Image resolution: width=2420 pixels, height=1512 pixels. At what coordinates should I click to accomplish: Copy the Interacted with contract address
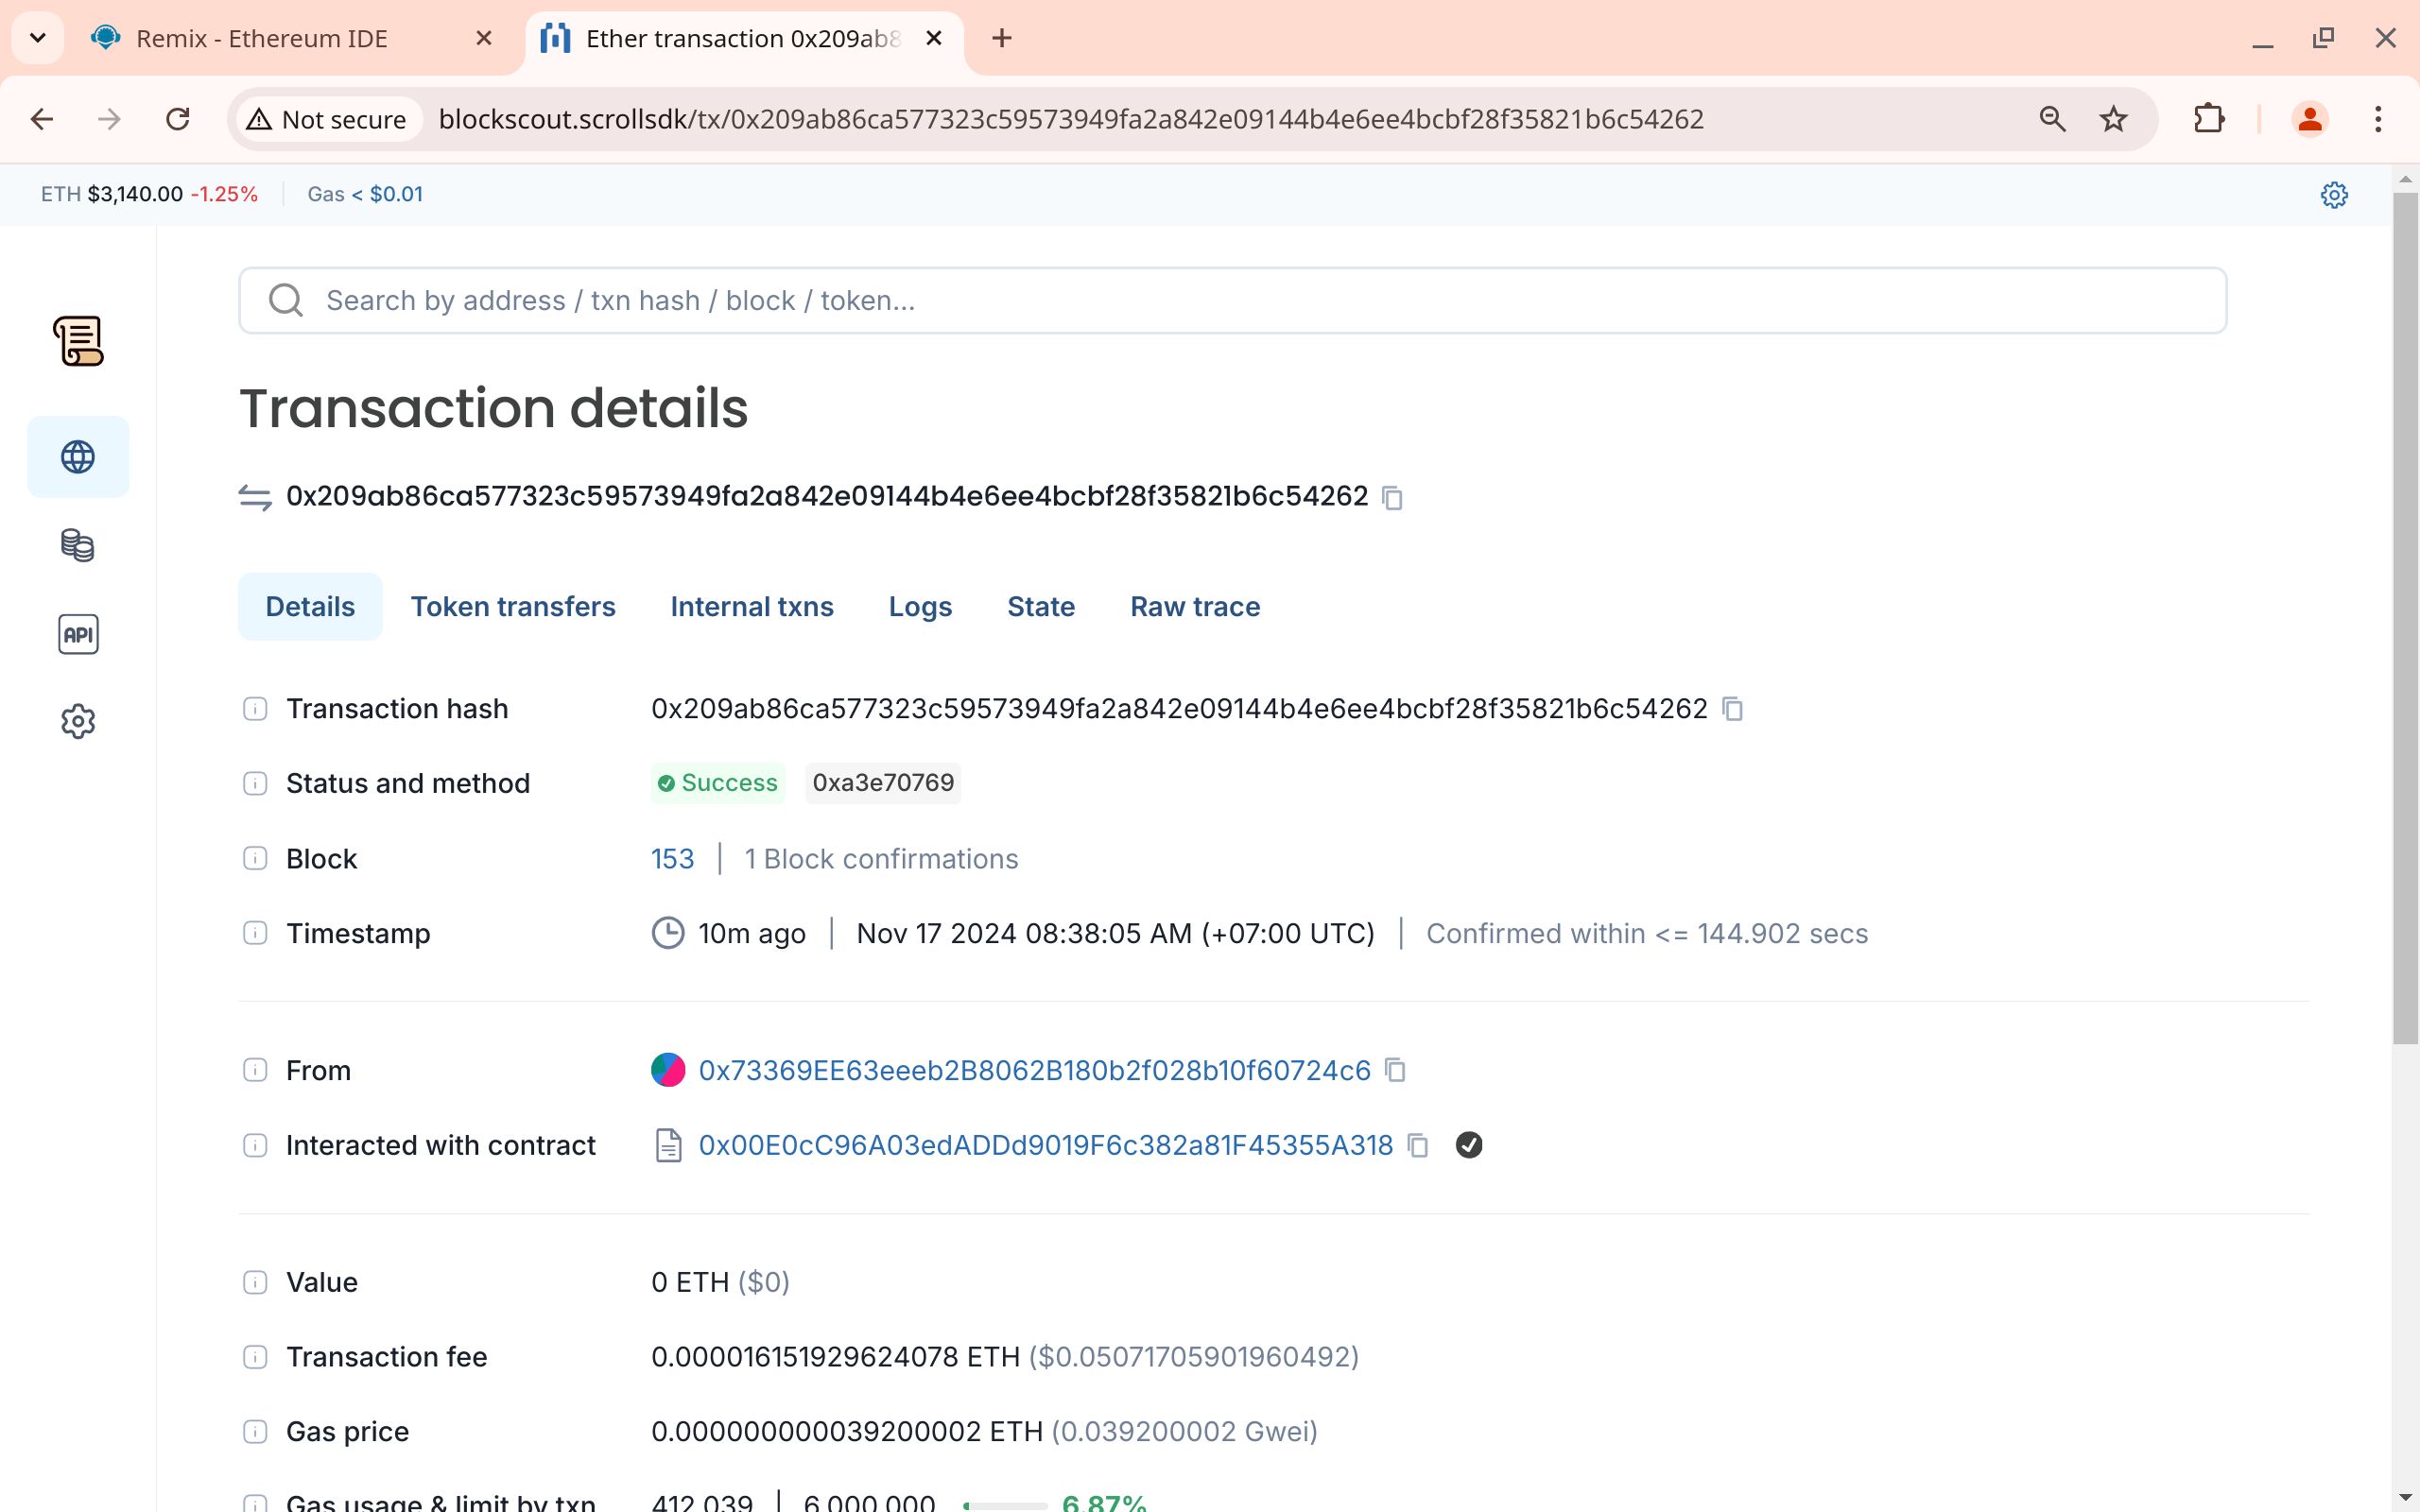1417,1145
